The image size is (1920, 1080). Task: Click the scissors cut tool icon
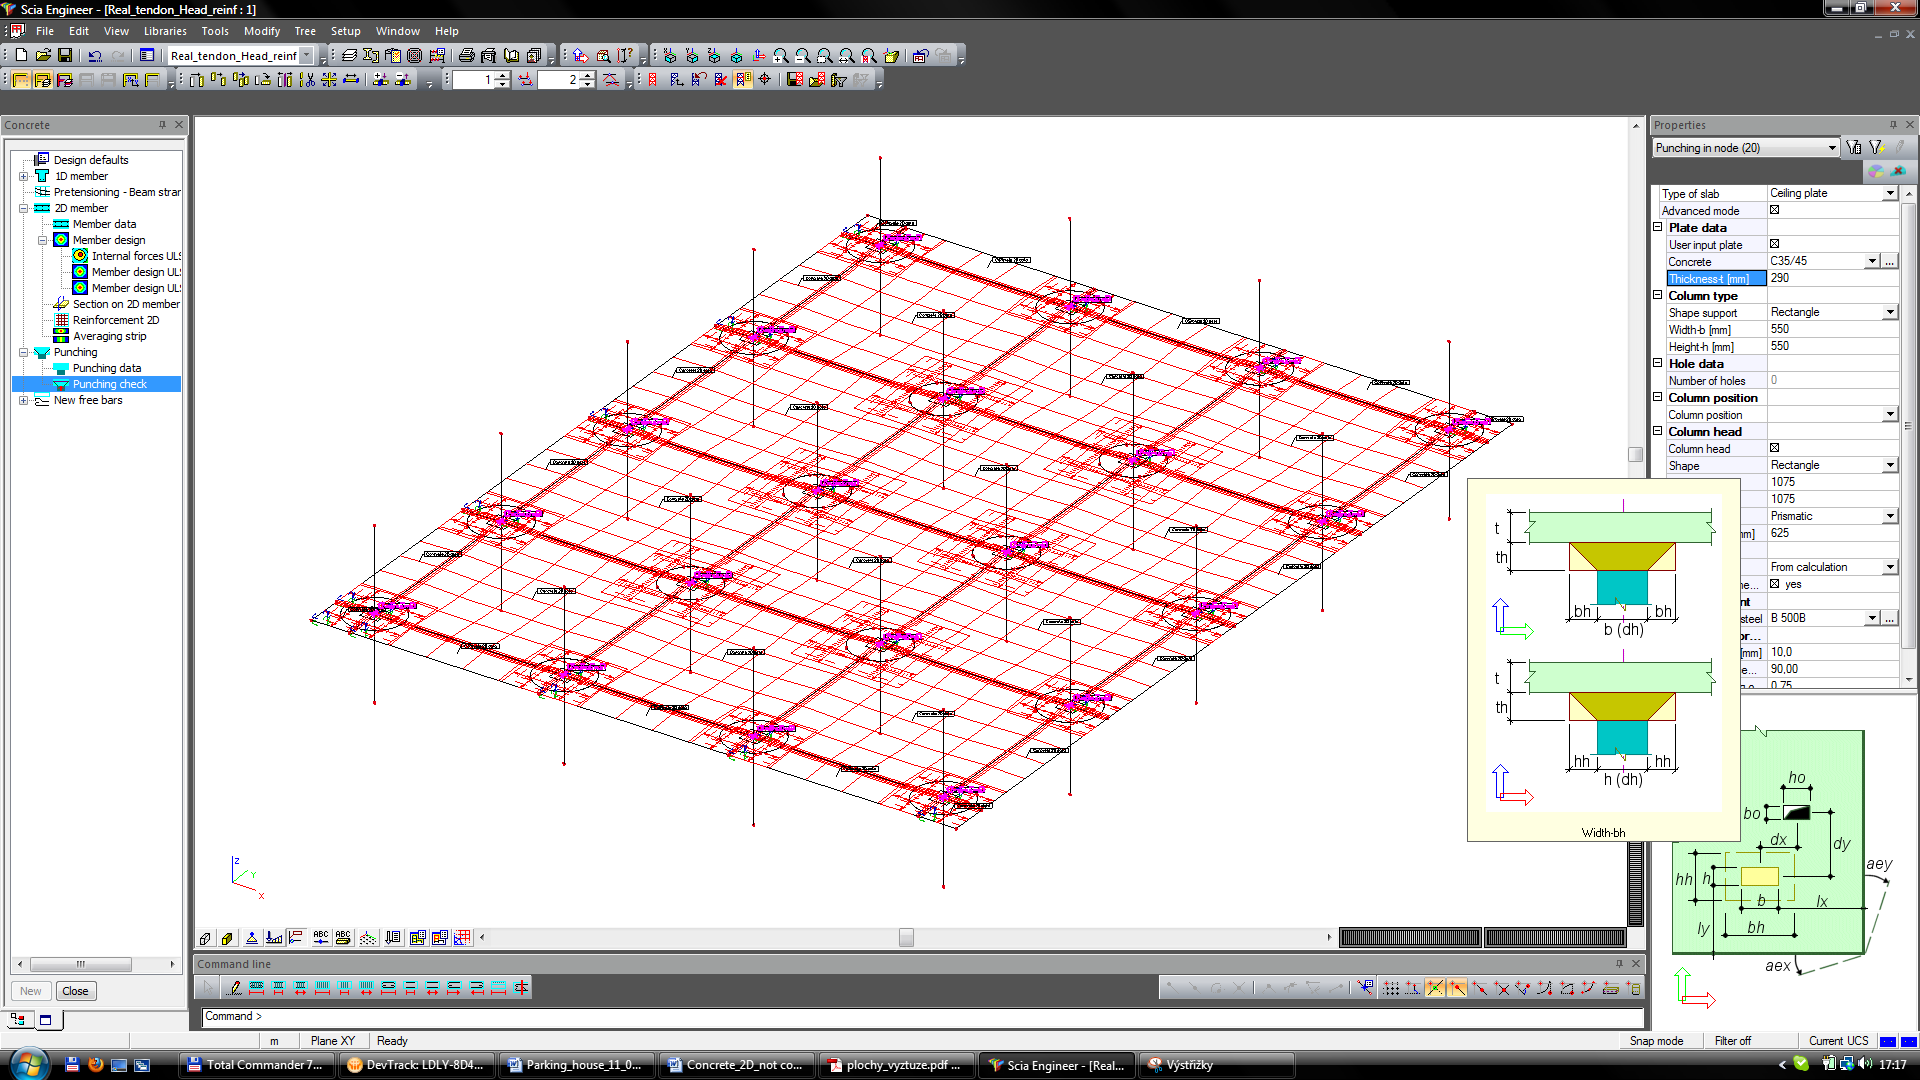[x=307, y=80]
